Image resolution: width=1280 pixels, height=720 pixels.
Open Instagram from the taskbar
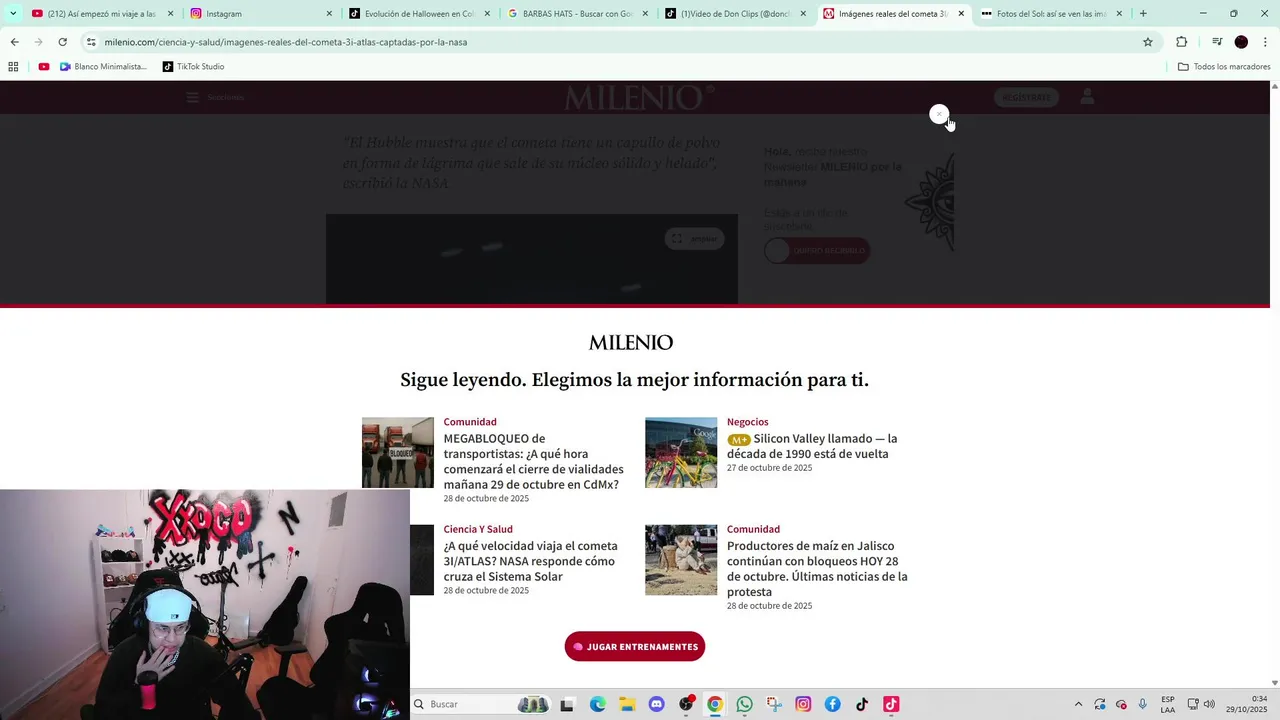point(803,704)
